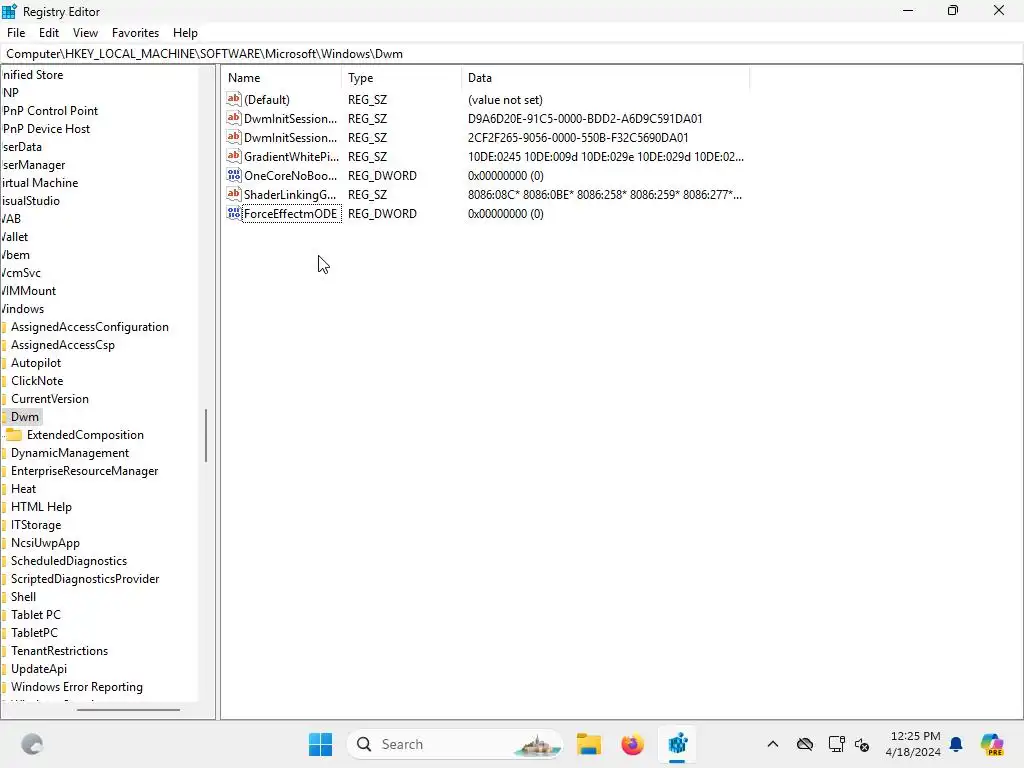This screenshot has height=768, width=1024.
Task: Select the (Default) value name
Action: [266, 100]
